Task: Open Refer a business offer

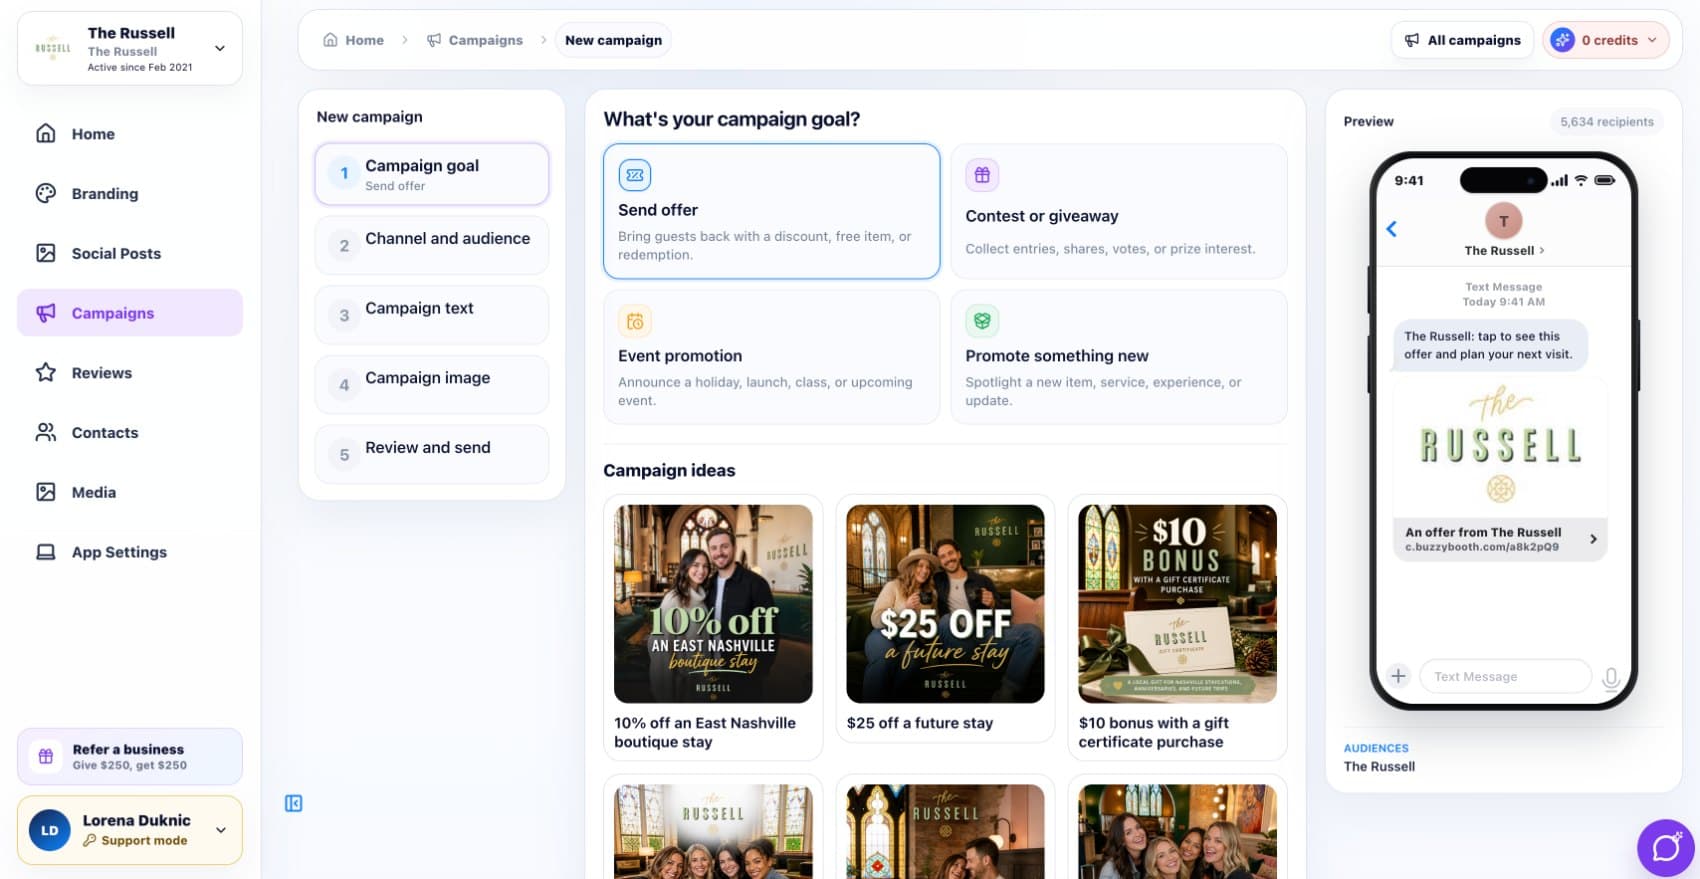Action: tap(130, 757)
